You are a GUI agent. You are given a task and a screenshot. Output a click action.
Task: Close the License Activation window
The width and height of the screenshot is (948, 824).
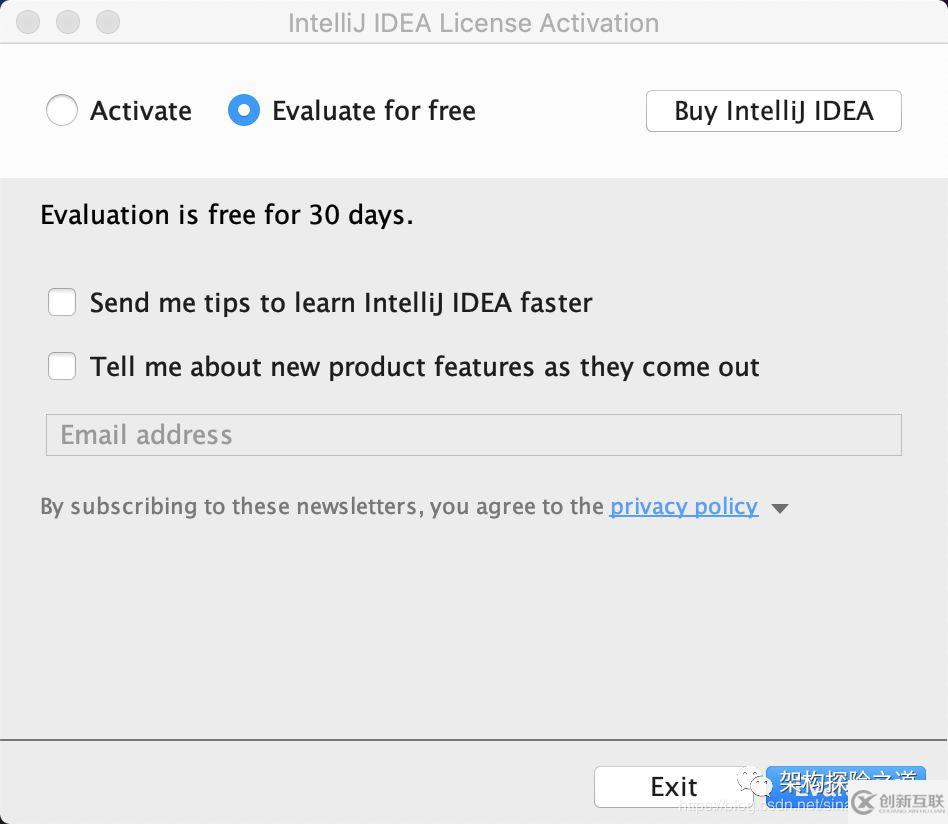(x=27, y=22)
